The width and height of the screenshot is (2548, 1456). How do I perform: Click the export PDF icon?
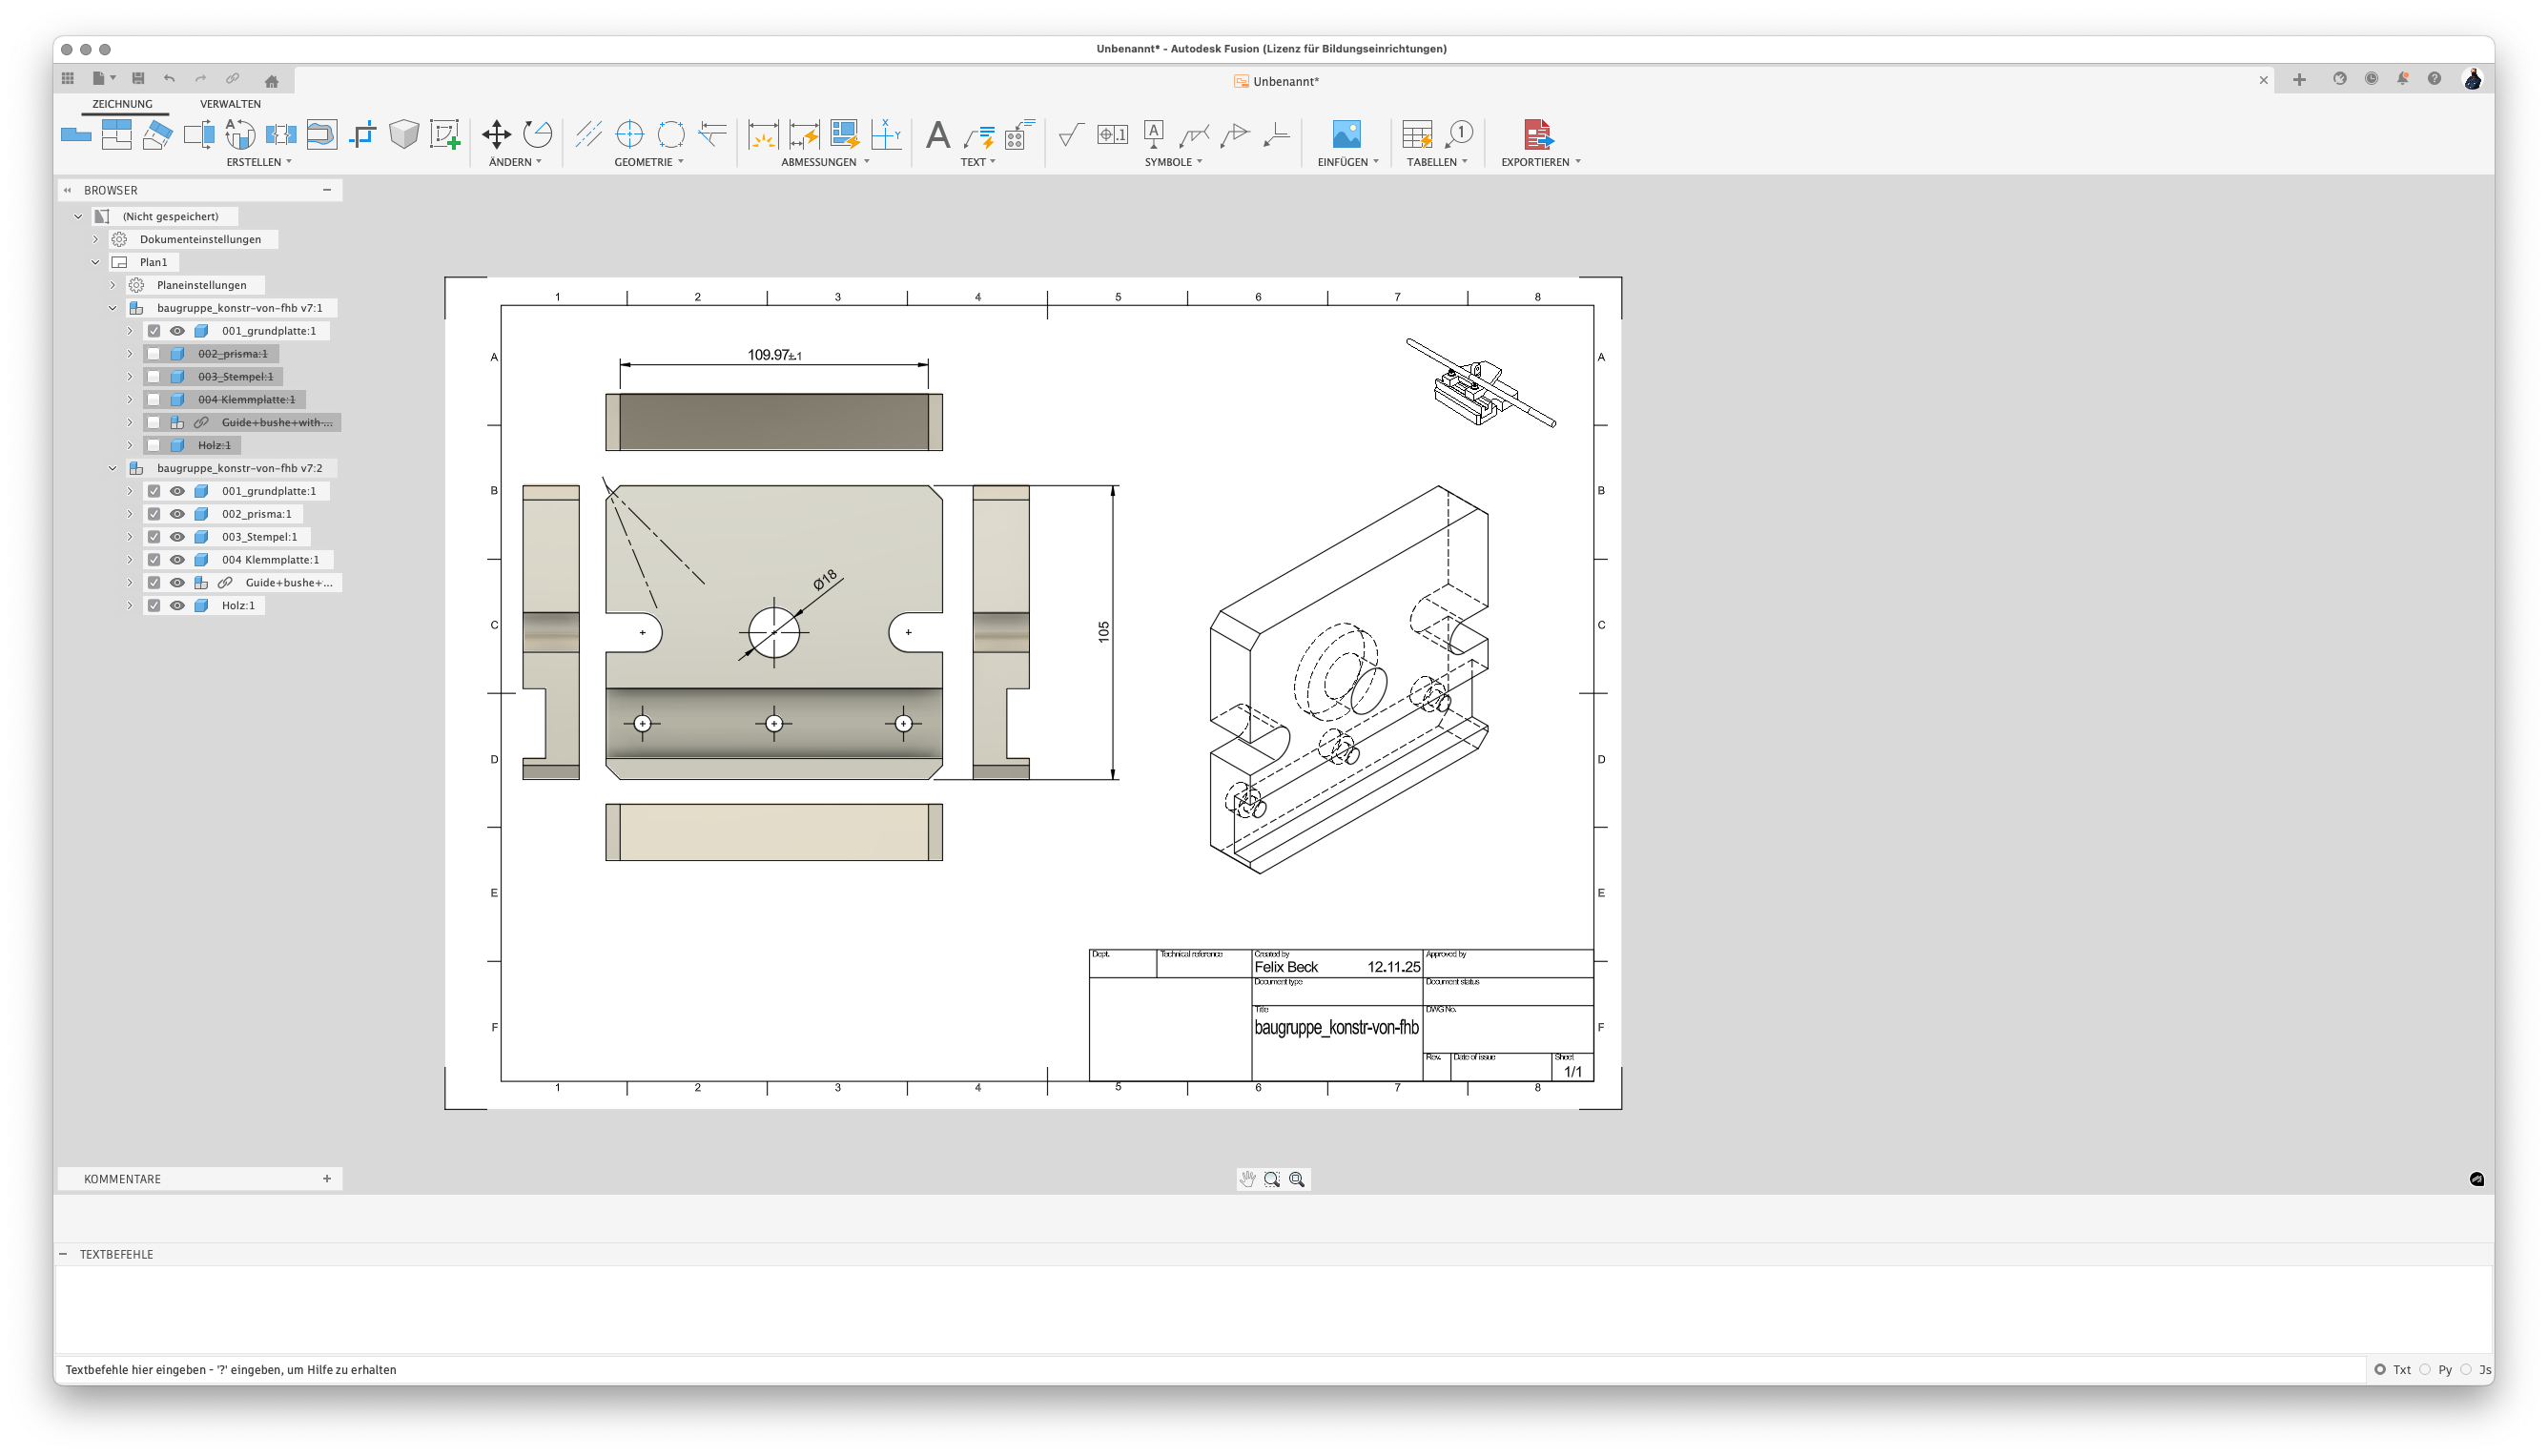[x=1537, y=134]
